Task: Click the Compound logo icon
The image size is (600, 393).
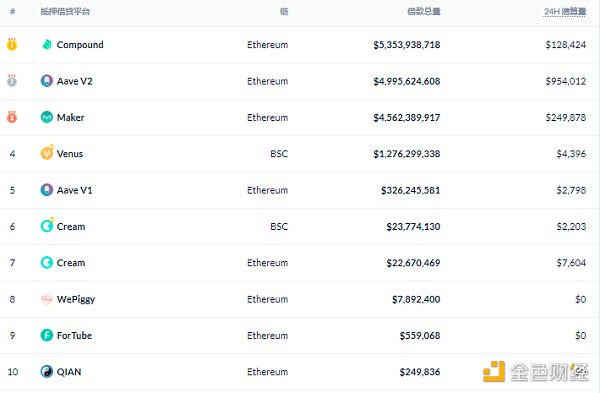Action: pyautogui.click(x=47, y=45)
